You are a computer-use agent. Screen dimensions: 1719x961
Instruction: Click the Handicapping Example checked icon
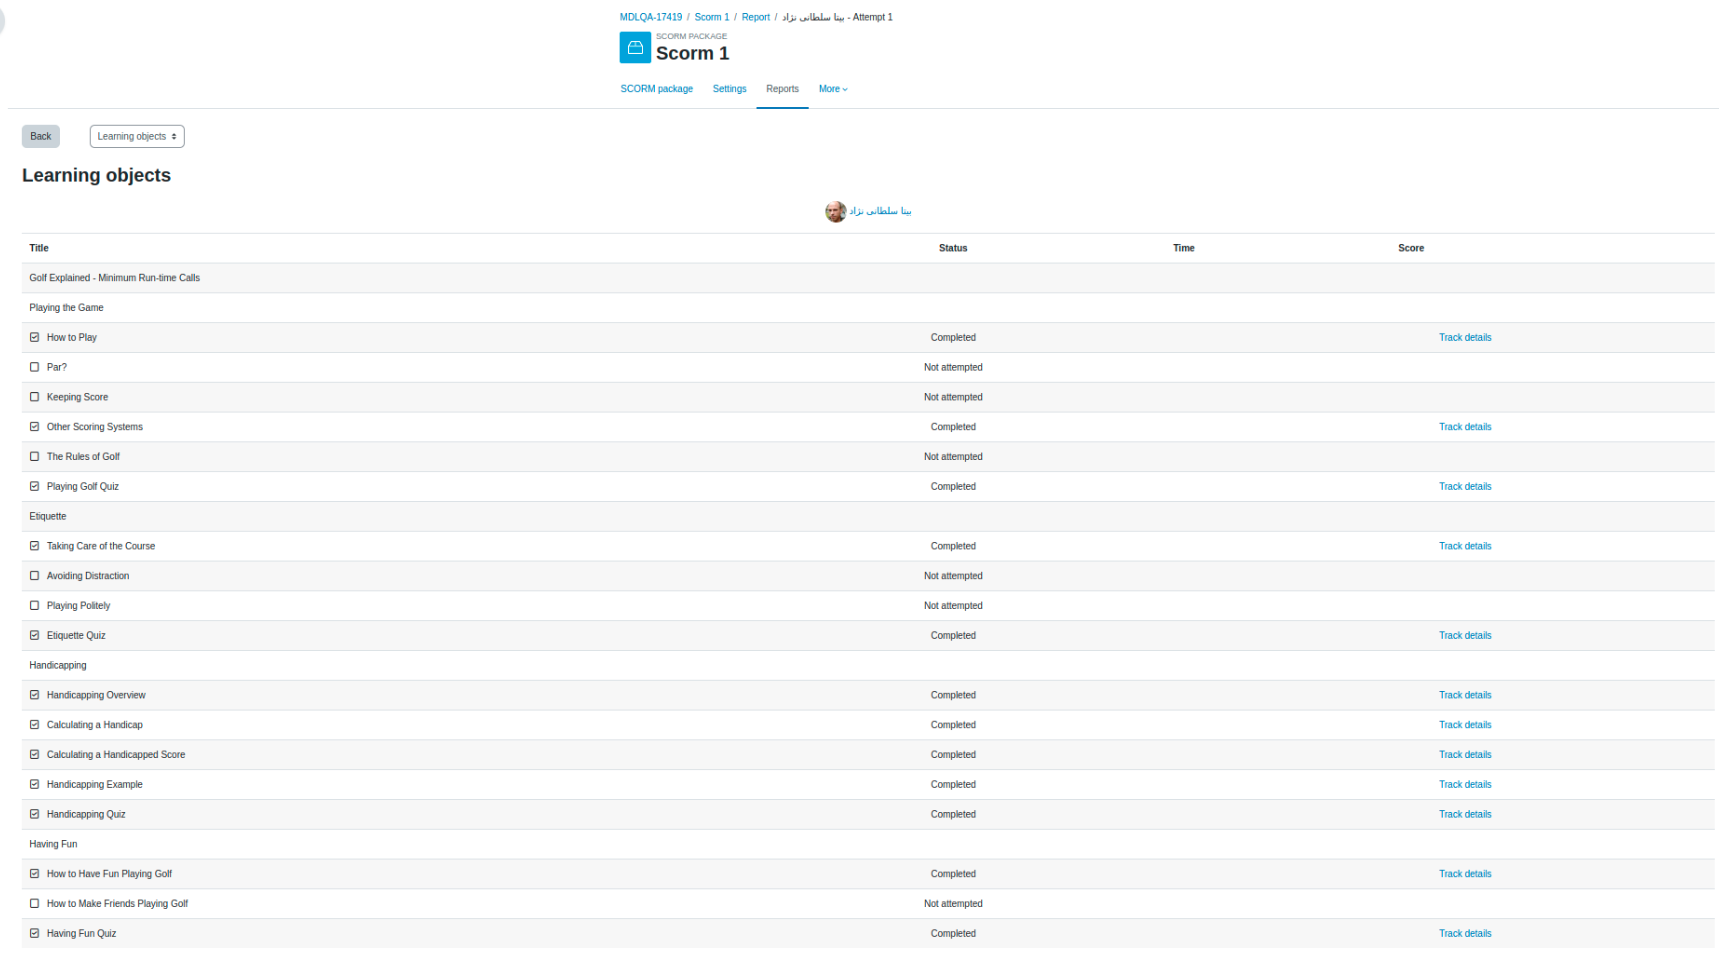coord(35,784)
